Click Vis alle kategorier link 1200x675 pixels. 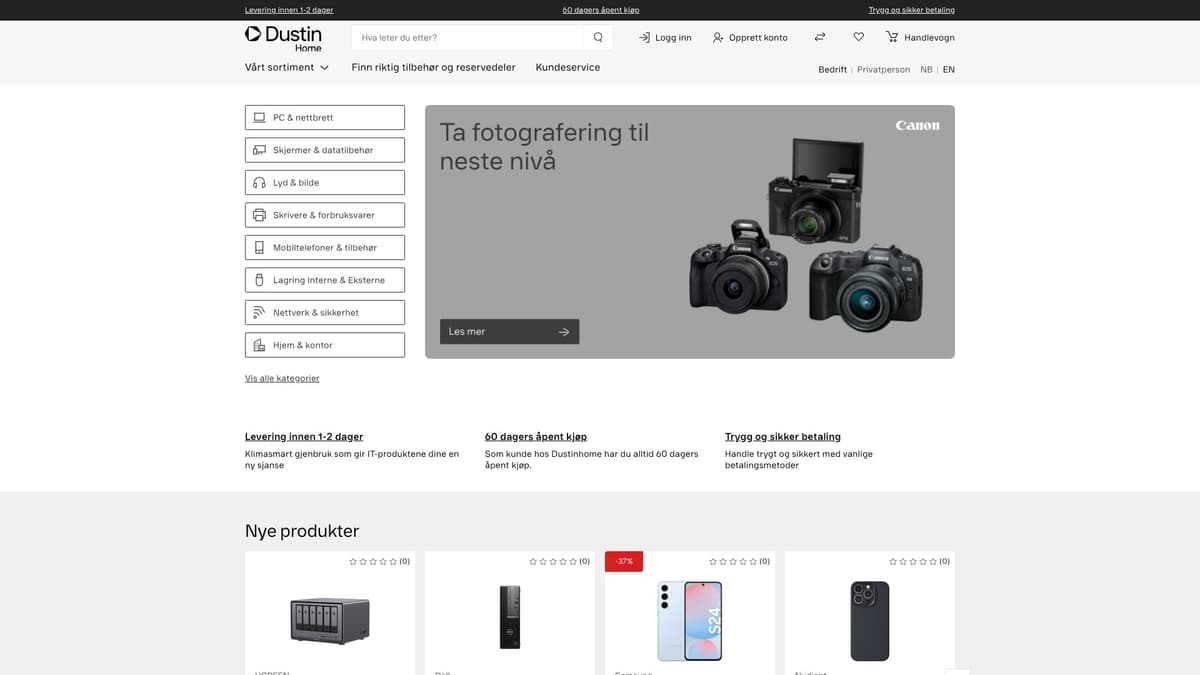pyautogui.click(x=282, y=379)
